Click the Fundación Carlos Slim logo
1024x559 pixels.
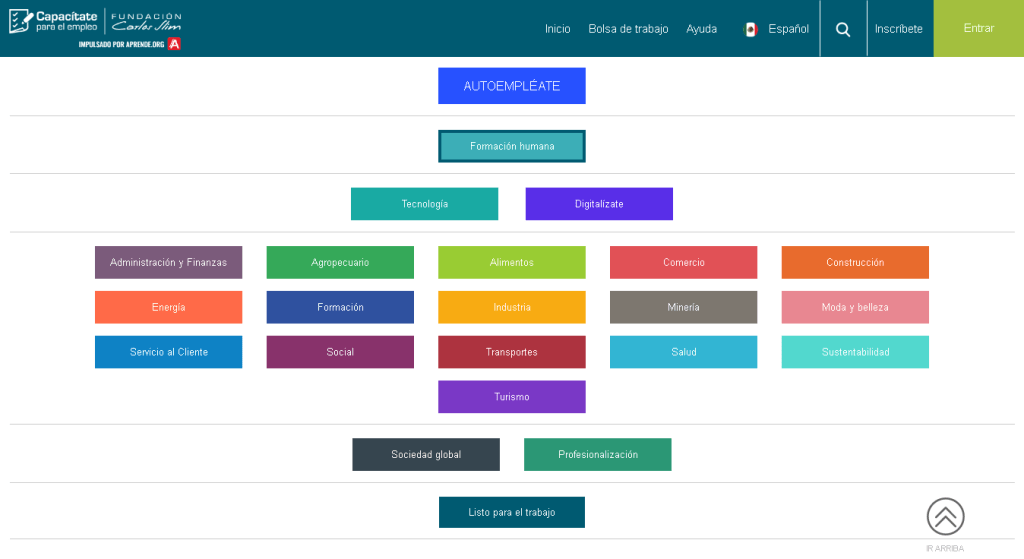point(146,21)
